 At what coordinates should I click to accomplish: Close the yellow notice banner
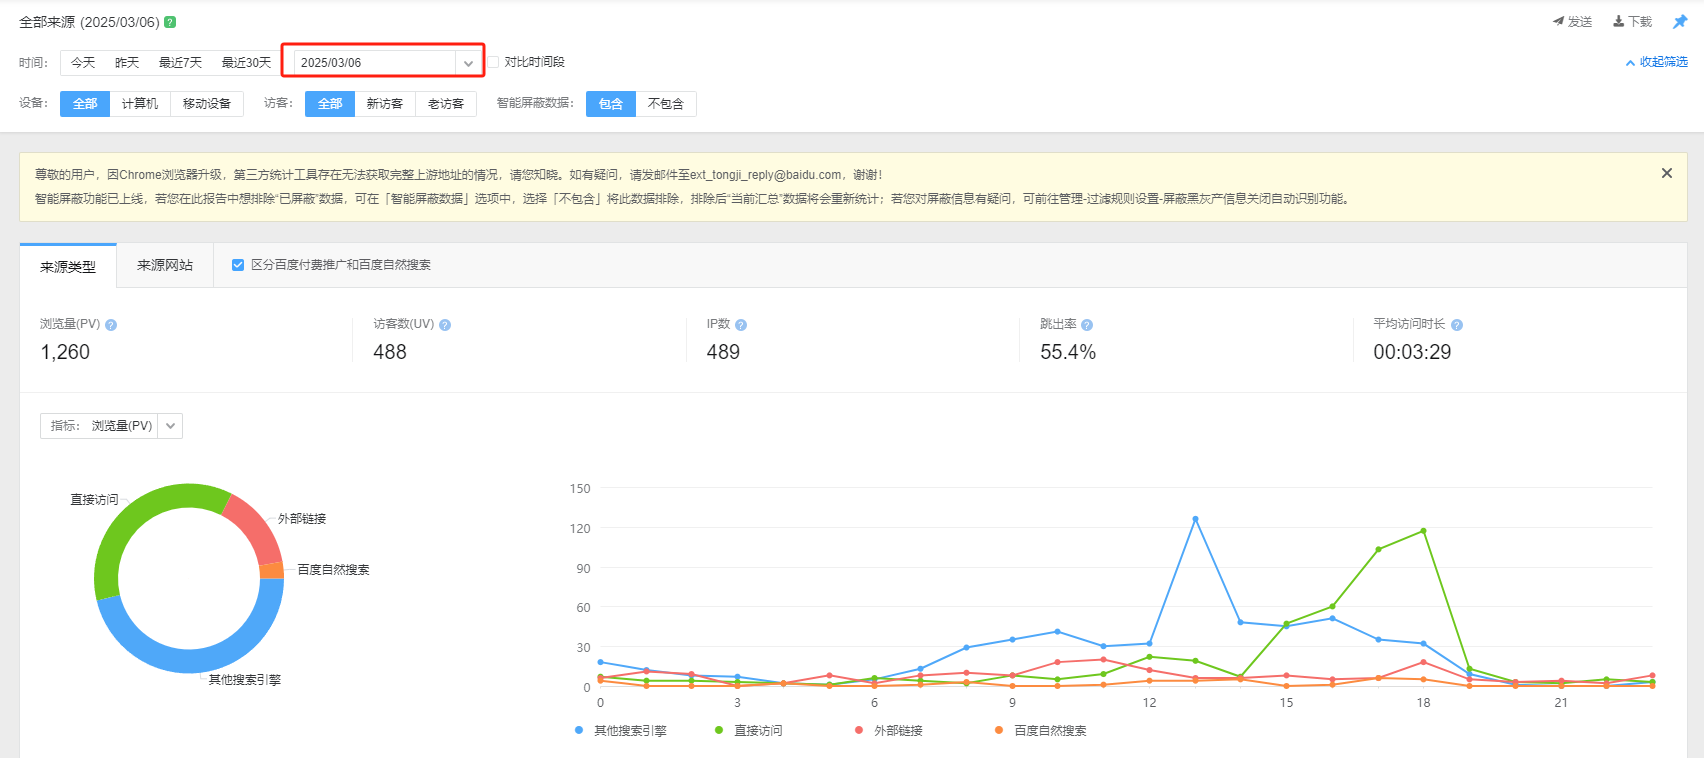point(1667,173)
